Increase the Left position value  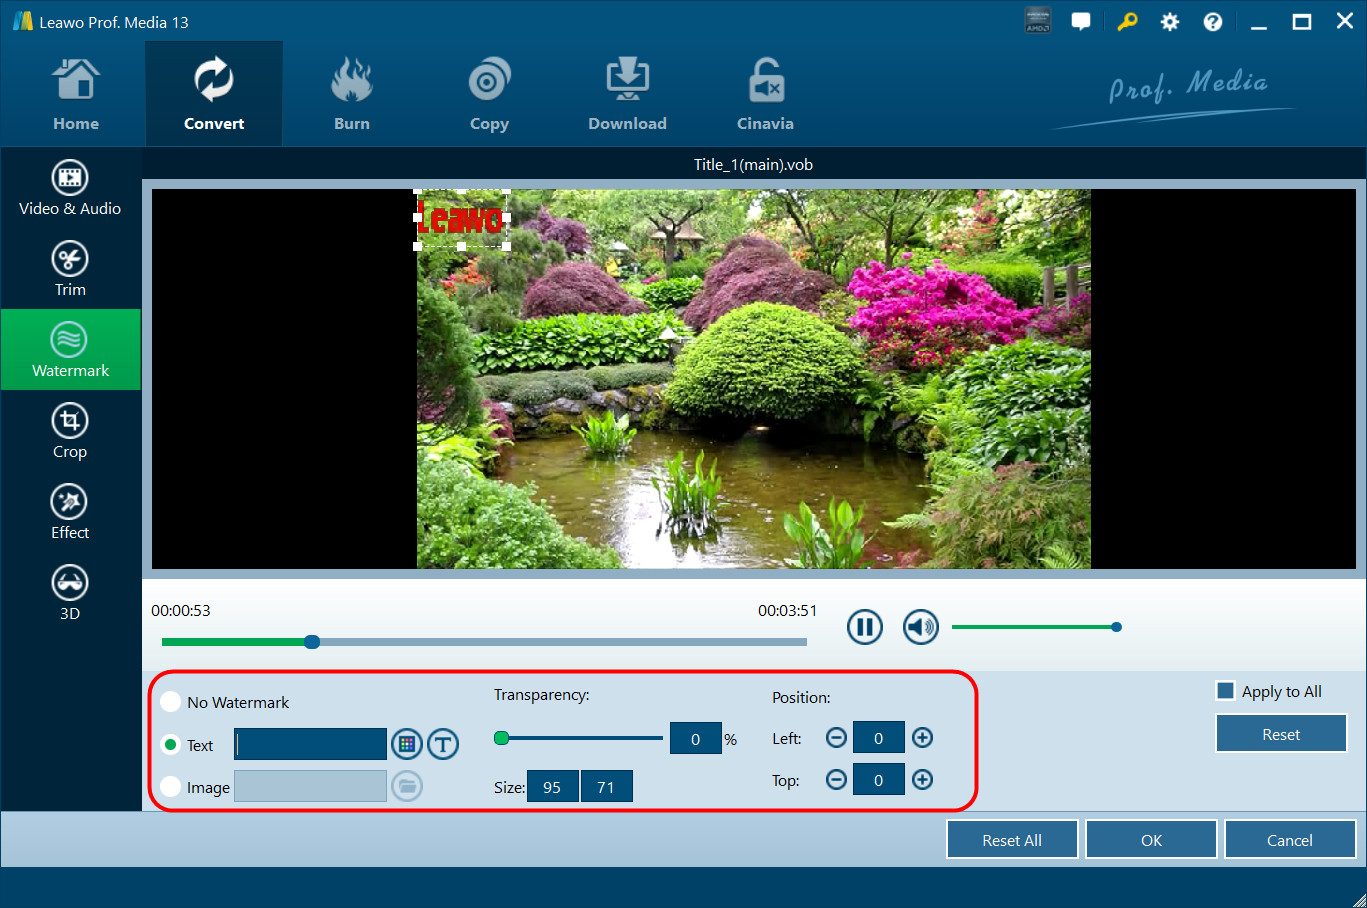click(922, 738)
